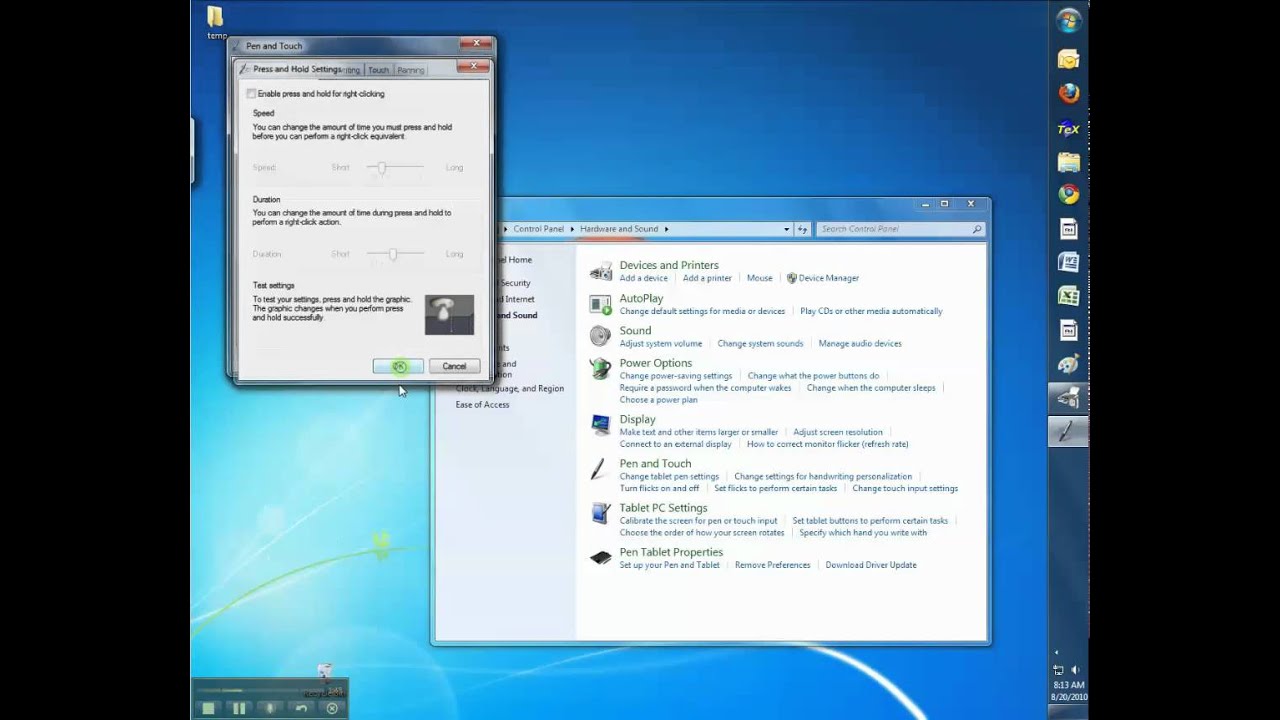Open Device Manager link
Viewport: 1280px width, 720px height.
pos(829,278)
